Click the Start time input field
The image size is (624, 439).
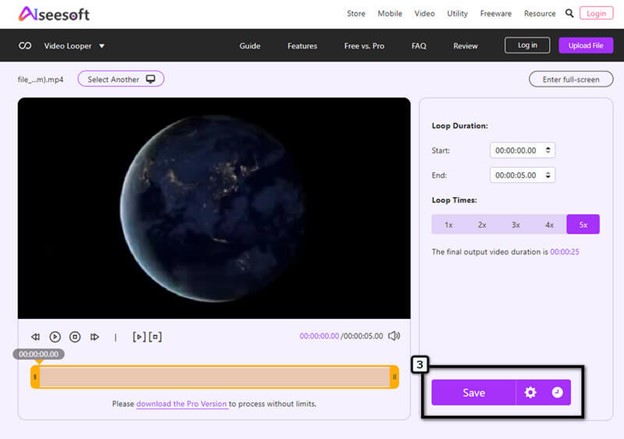(522, 150)
